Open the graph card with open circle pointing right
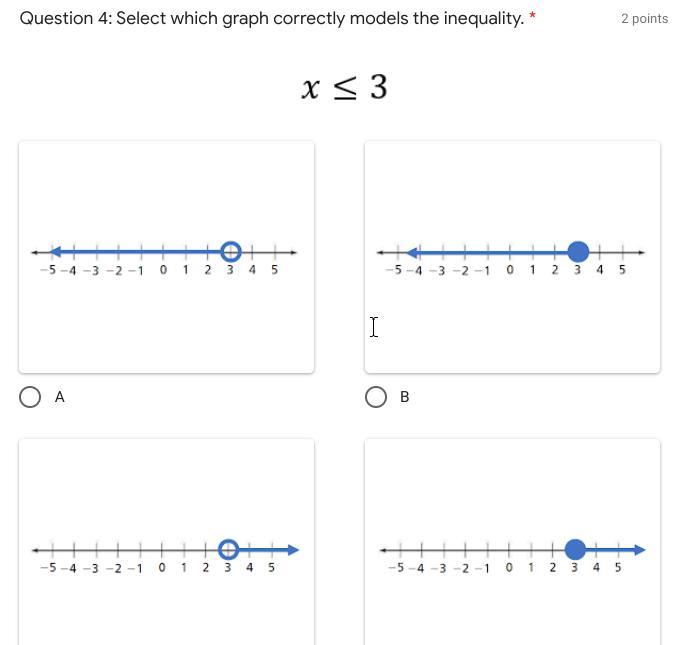Screen dimensions: 695x645 tap(167, 542)
